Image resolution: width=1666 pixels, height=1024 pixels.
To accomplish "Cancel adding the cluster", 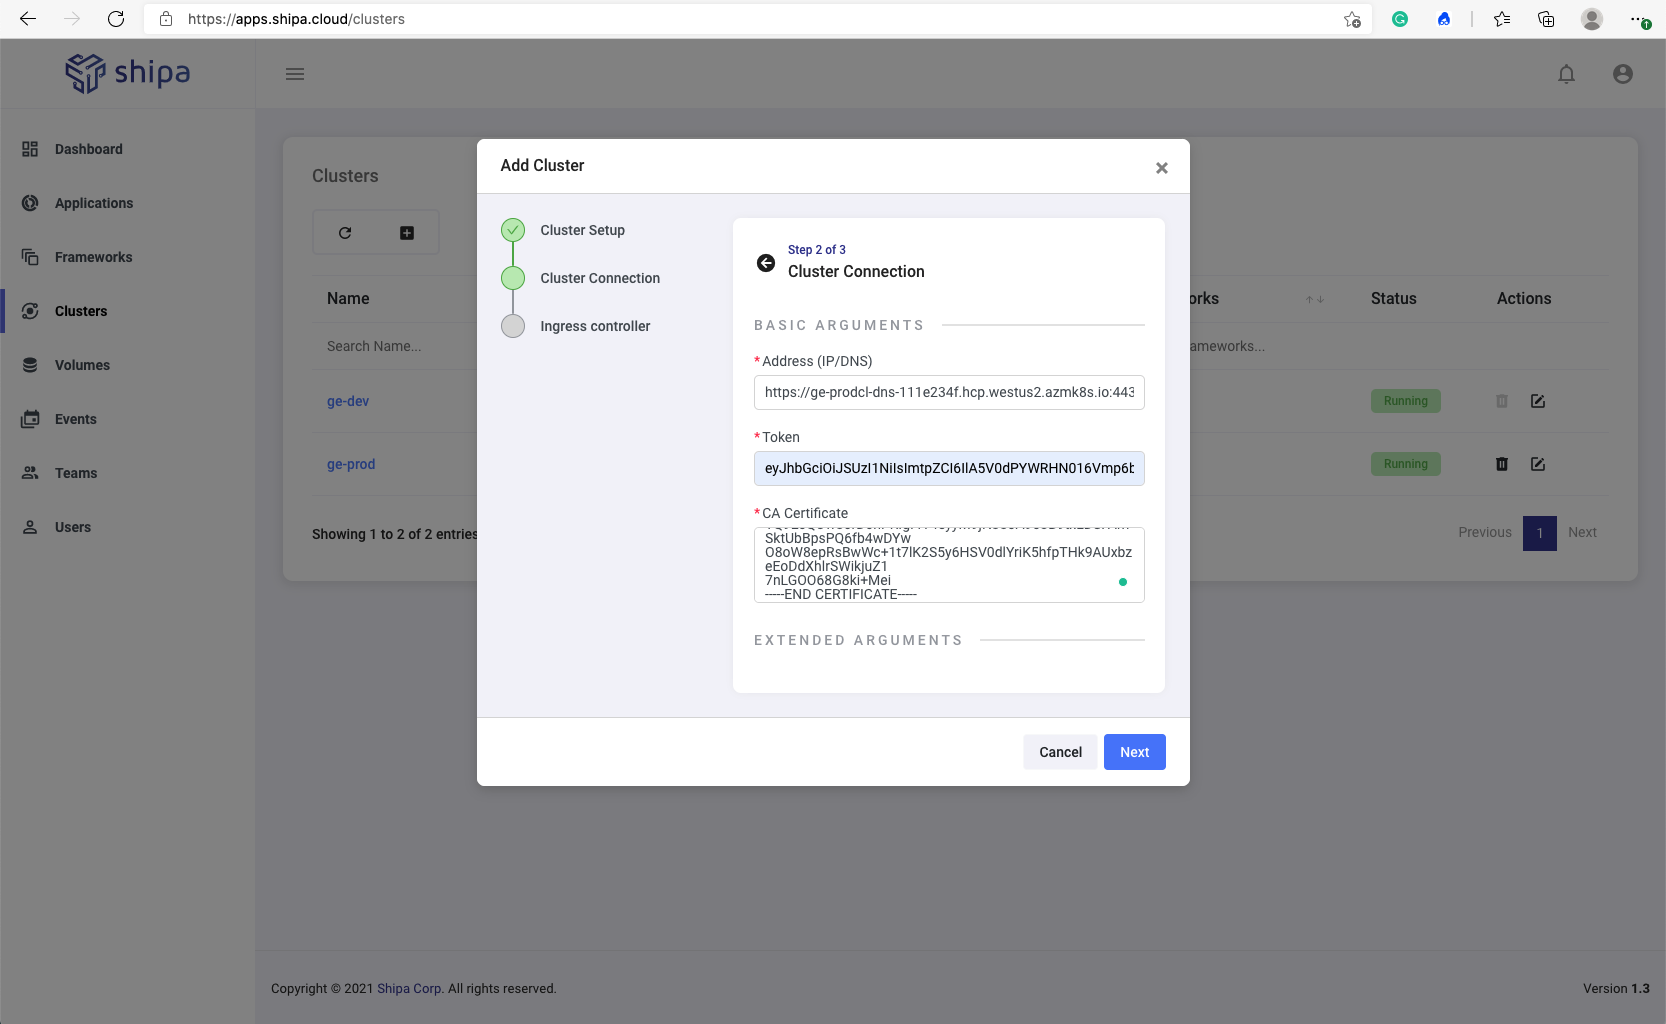I will click(1060, 752).
